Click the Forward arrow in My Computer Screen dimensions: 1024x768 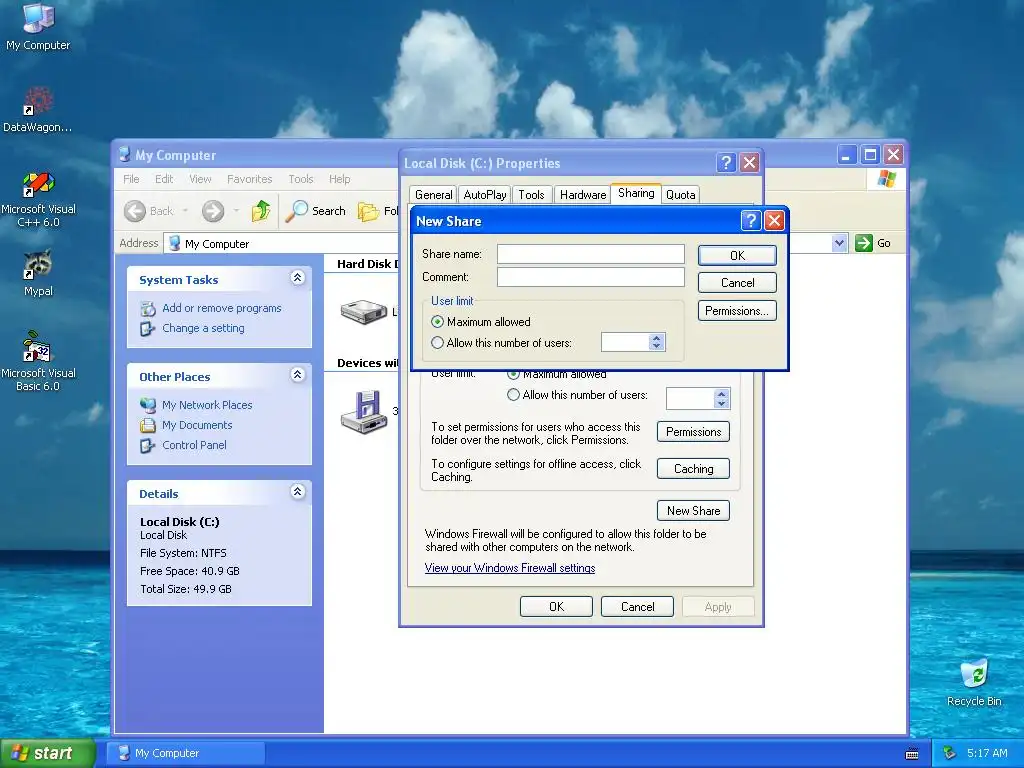[213, 211]
